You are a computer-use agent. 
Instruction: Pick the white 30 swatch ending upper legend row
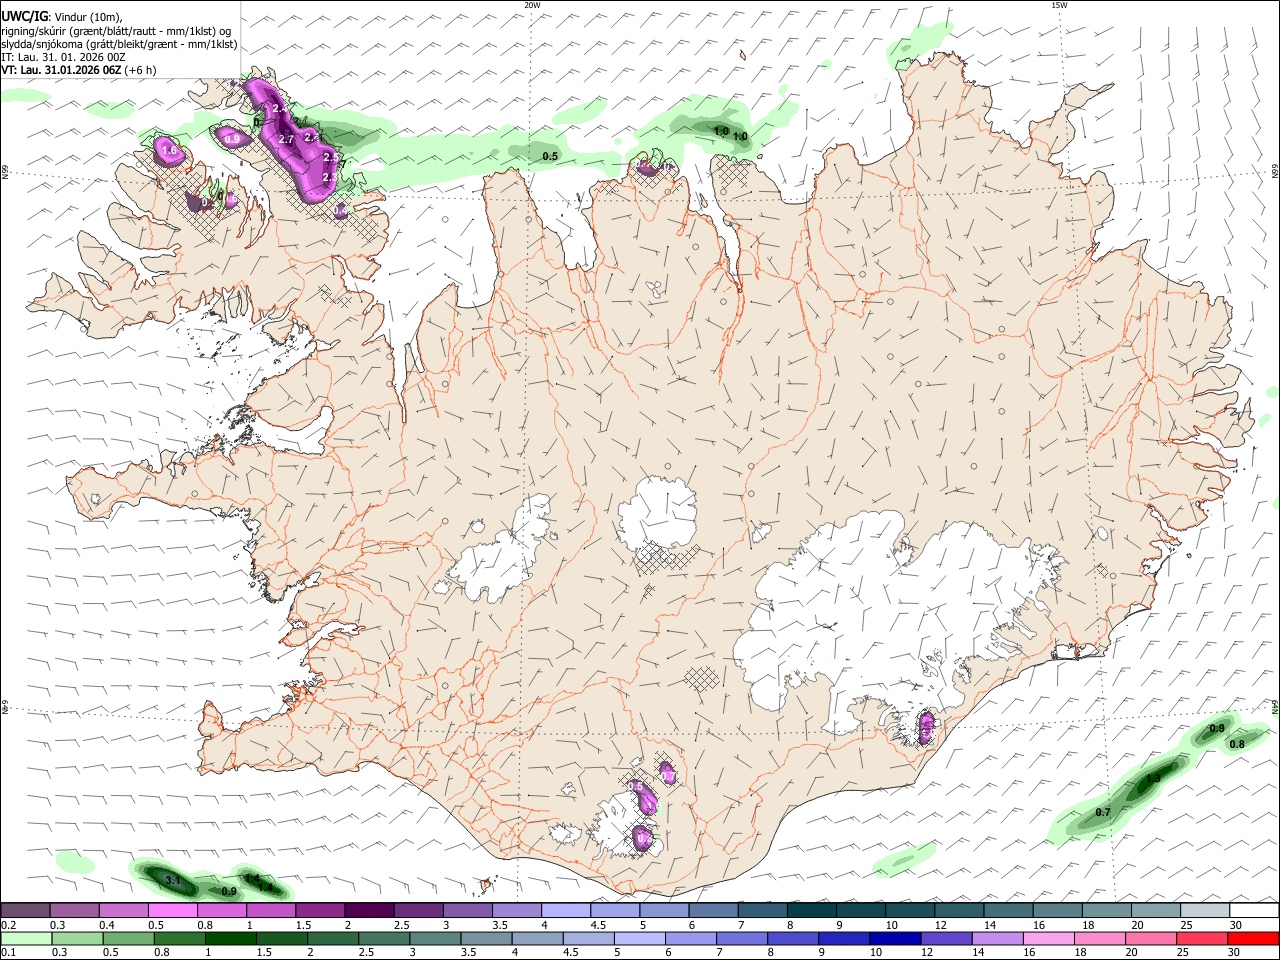pyautogui.click(x=1255, y=911)
